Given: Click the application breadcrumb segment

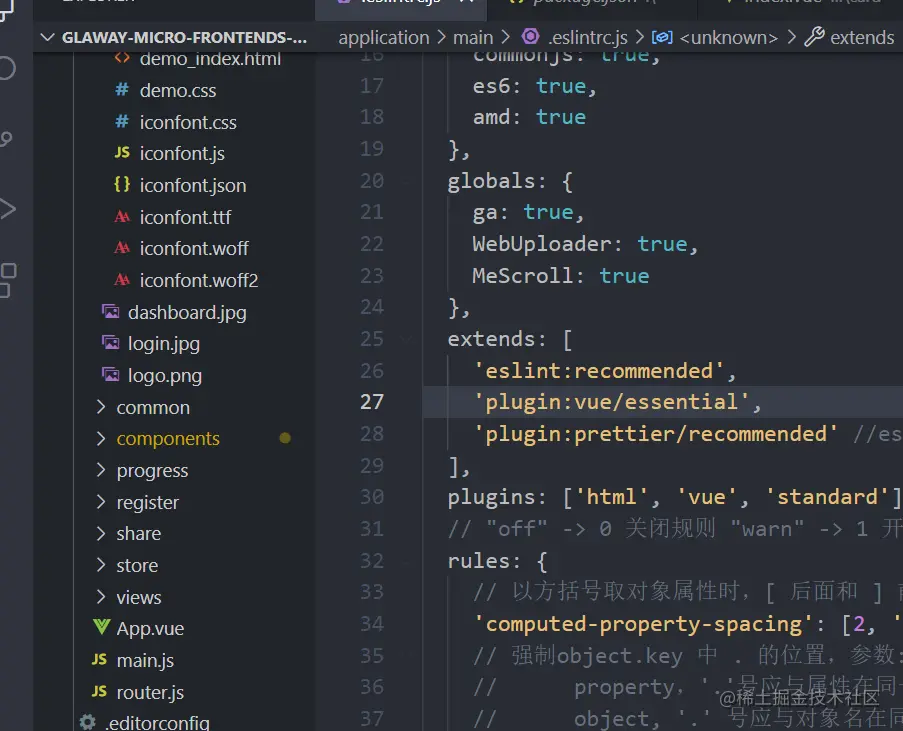Looking at the screenshot, I should (384, 37).
